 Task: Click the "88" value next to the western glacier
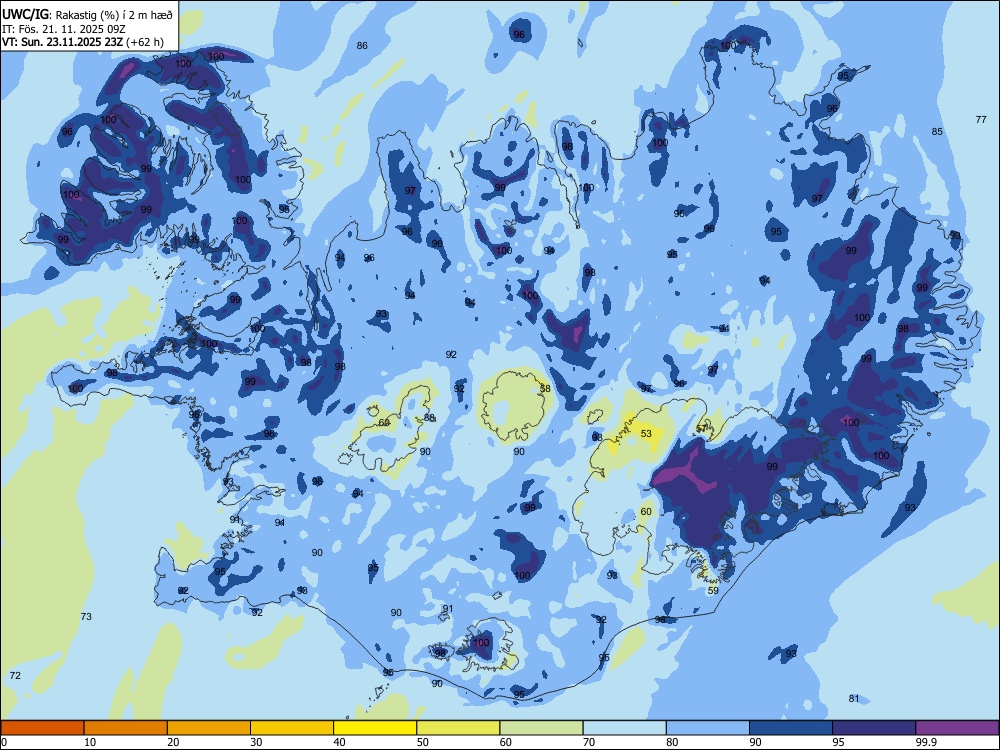pyautogui.click(x=429, y=418)
